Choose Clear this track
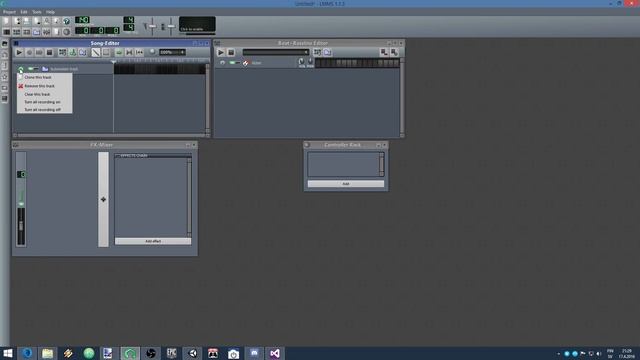This screenshot has height=360, width=640. click(44, 94)
